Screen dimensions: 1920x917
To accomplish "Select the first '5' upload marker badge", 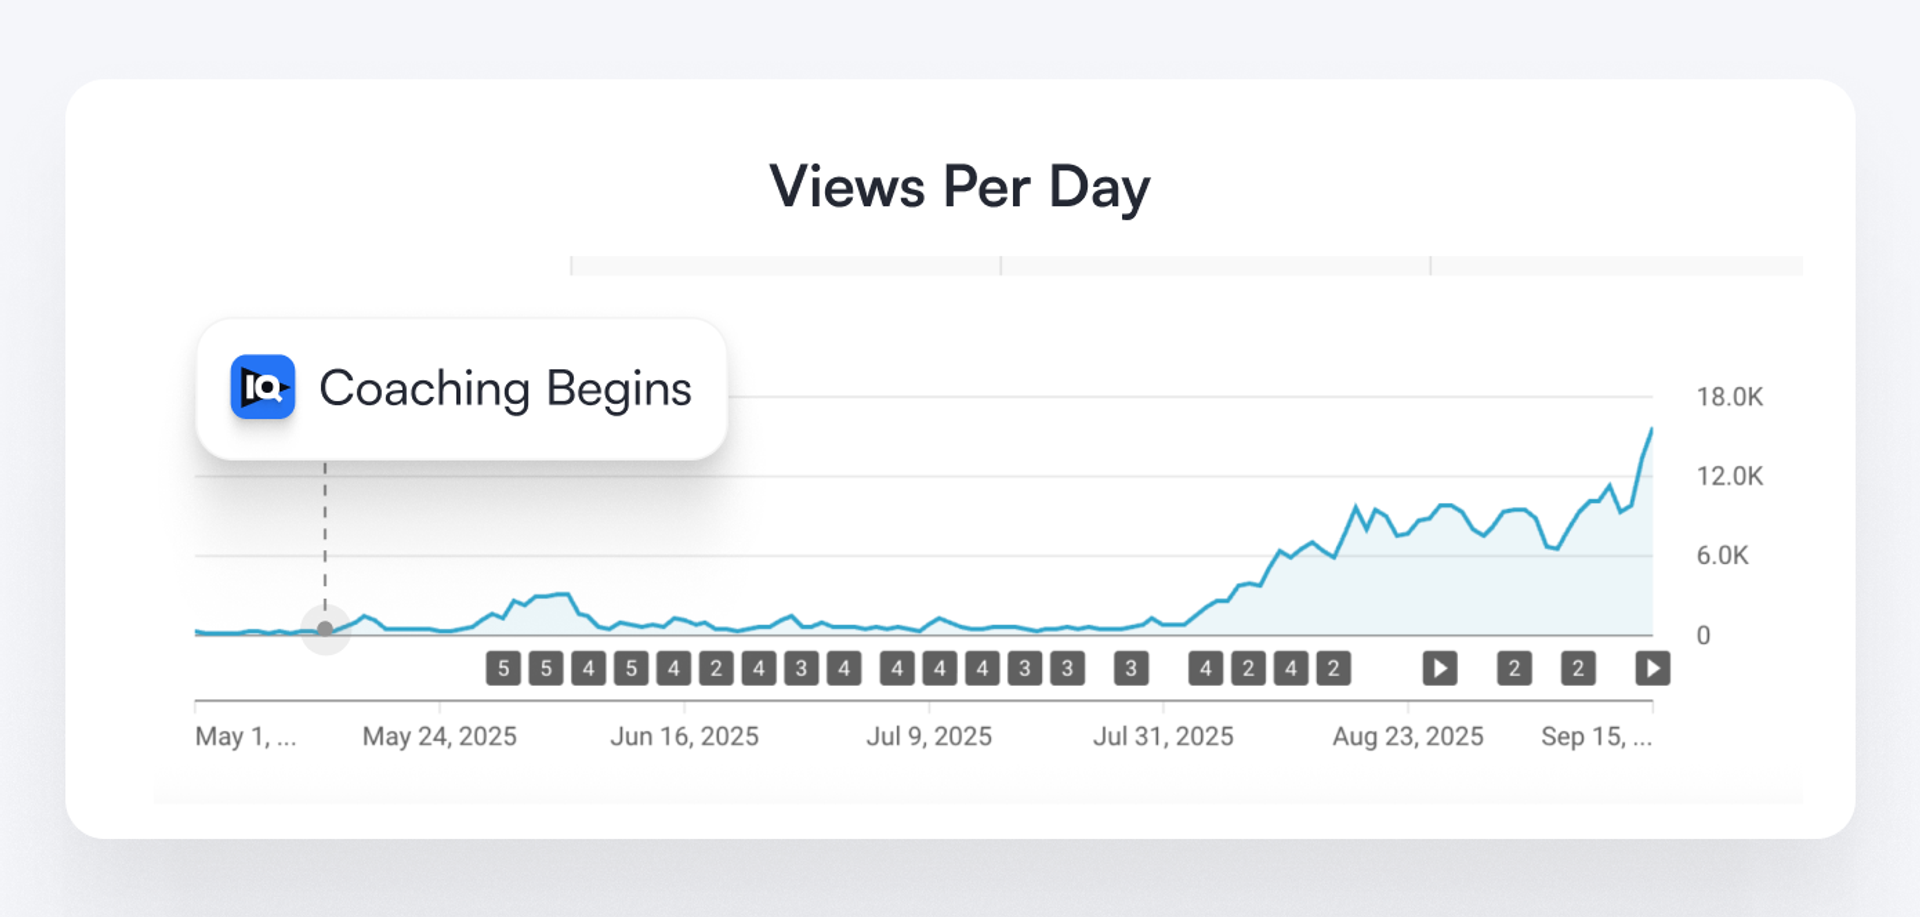I will tap(503, 668).
